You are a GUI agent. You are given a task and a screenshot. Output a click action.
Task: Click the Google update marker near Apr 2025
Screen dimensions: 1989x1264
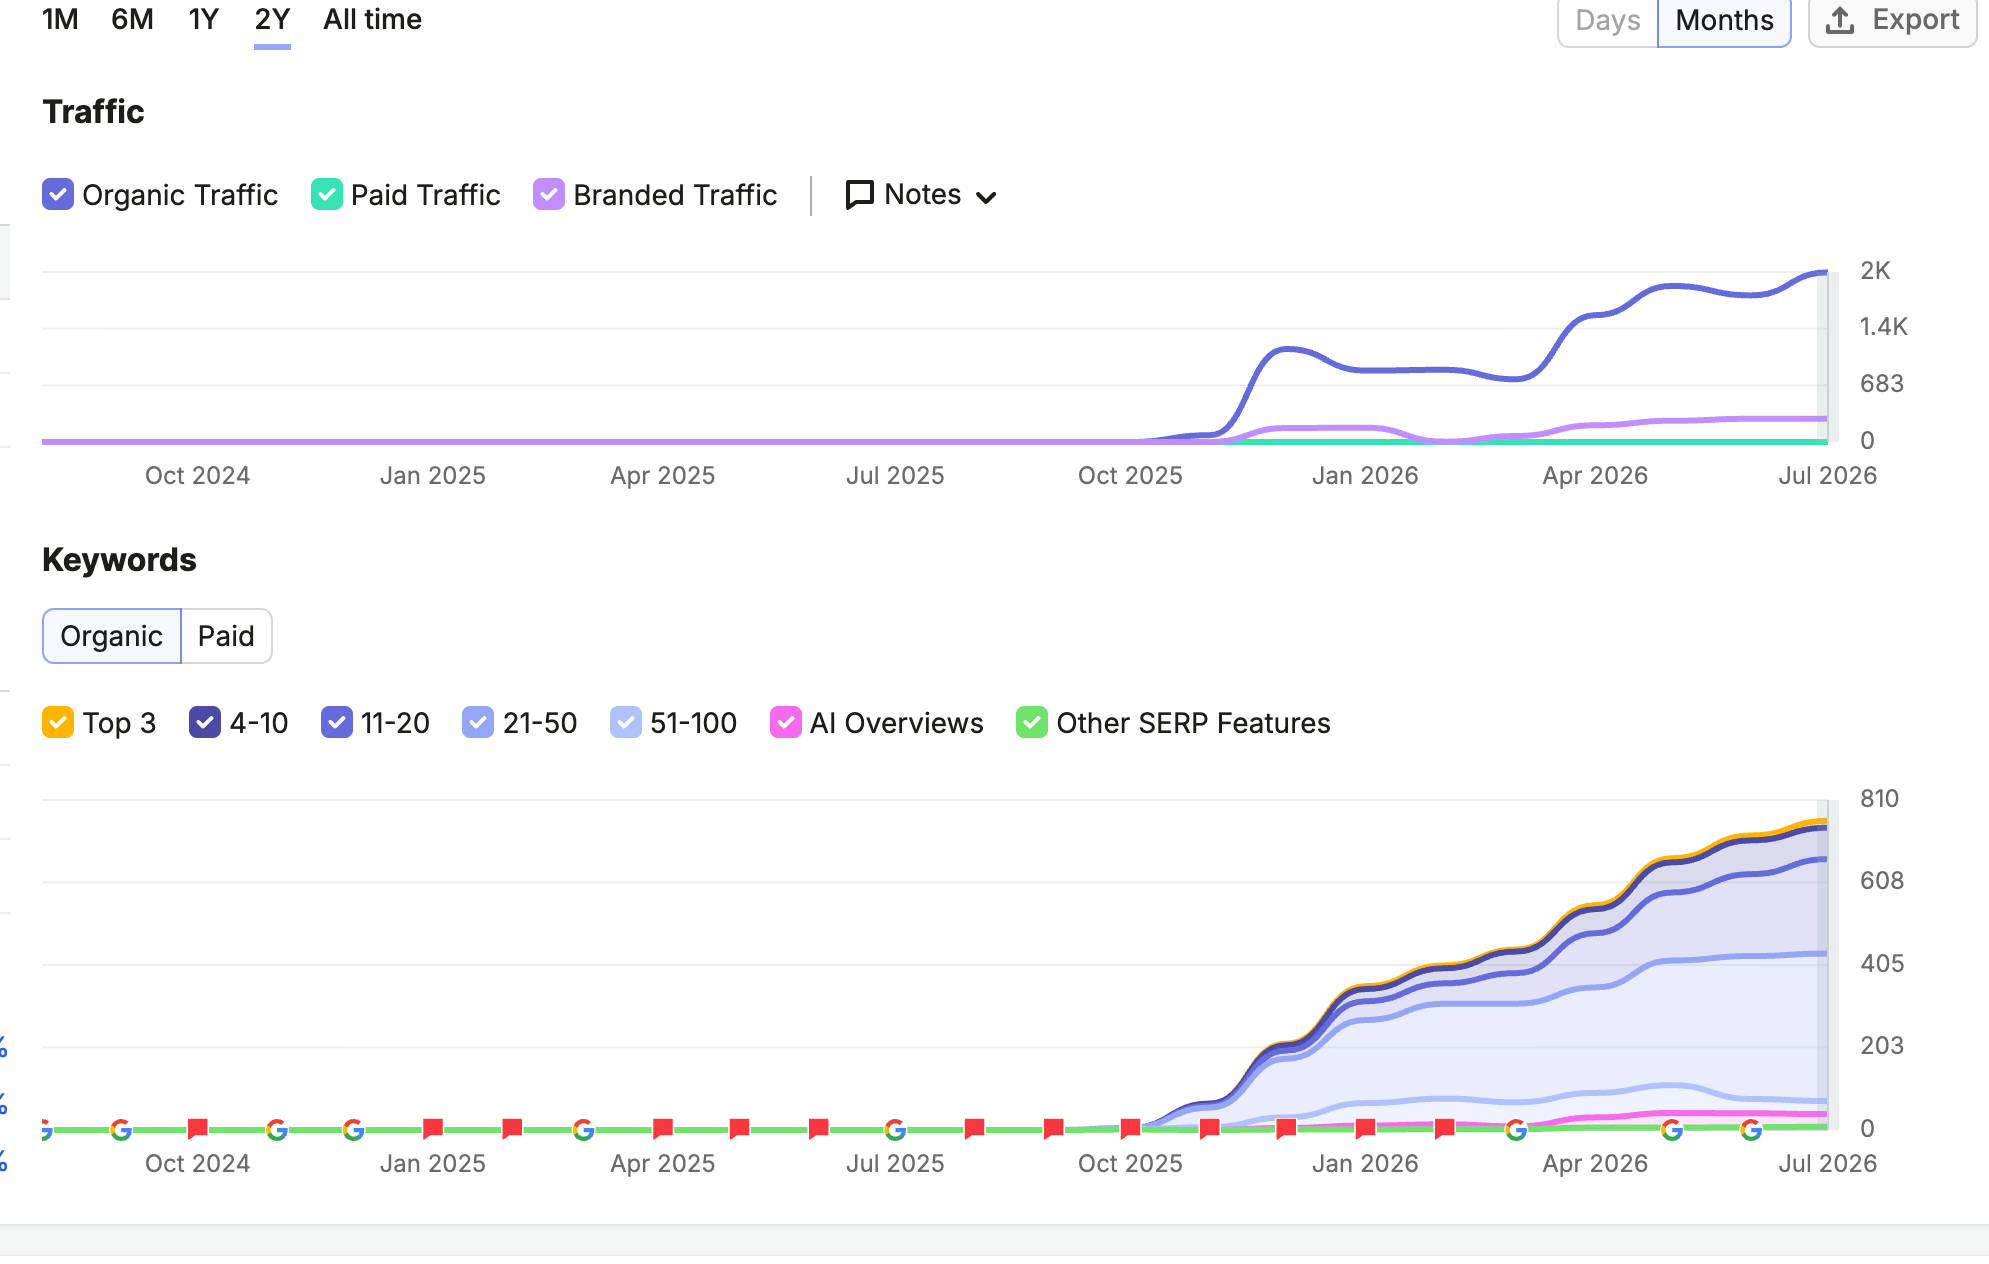point(584,1130)
